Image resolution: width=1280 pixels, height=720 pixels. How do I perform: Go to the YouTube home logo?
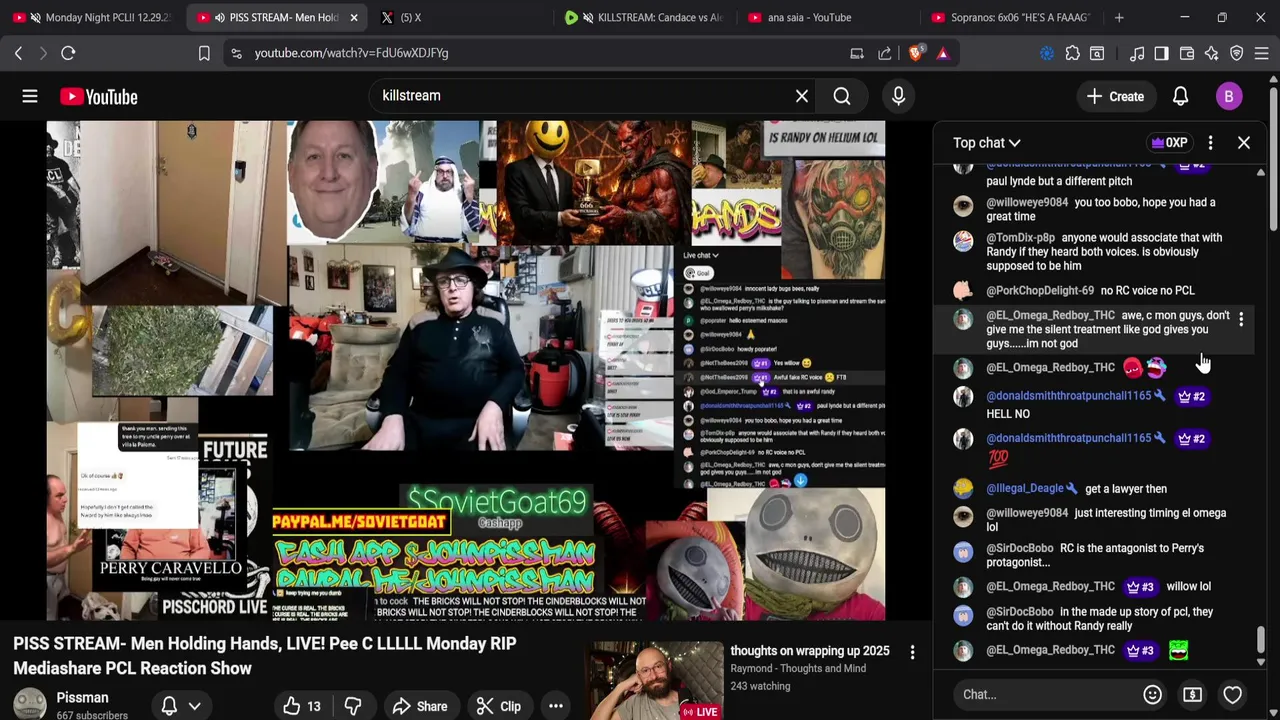pyautogui.click(x=98, y=96)
